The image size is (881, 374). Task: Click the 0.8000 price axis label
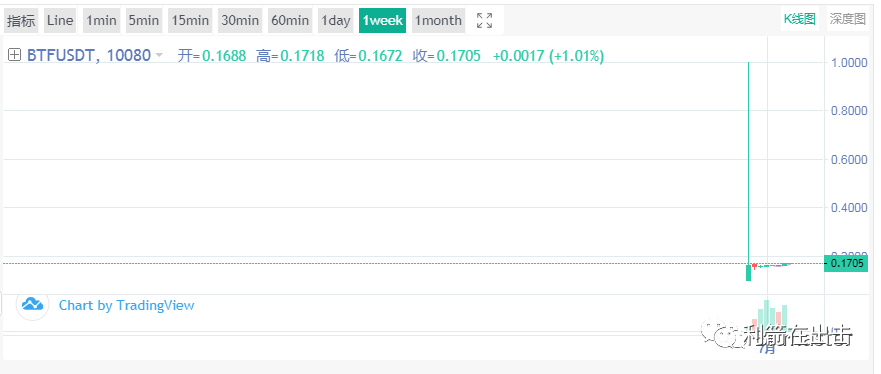[x=849, y=111]
